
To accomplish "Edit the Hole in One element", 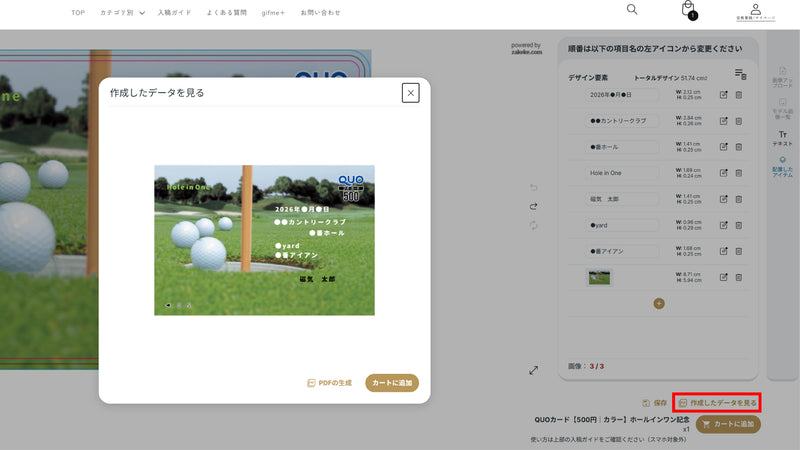I will click(x=723, y=173).
